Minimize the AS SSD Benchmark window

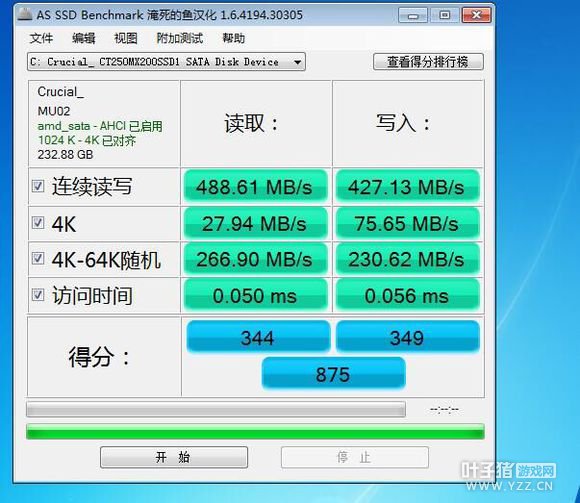coord(413,15)
